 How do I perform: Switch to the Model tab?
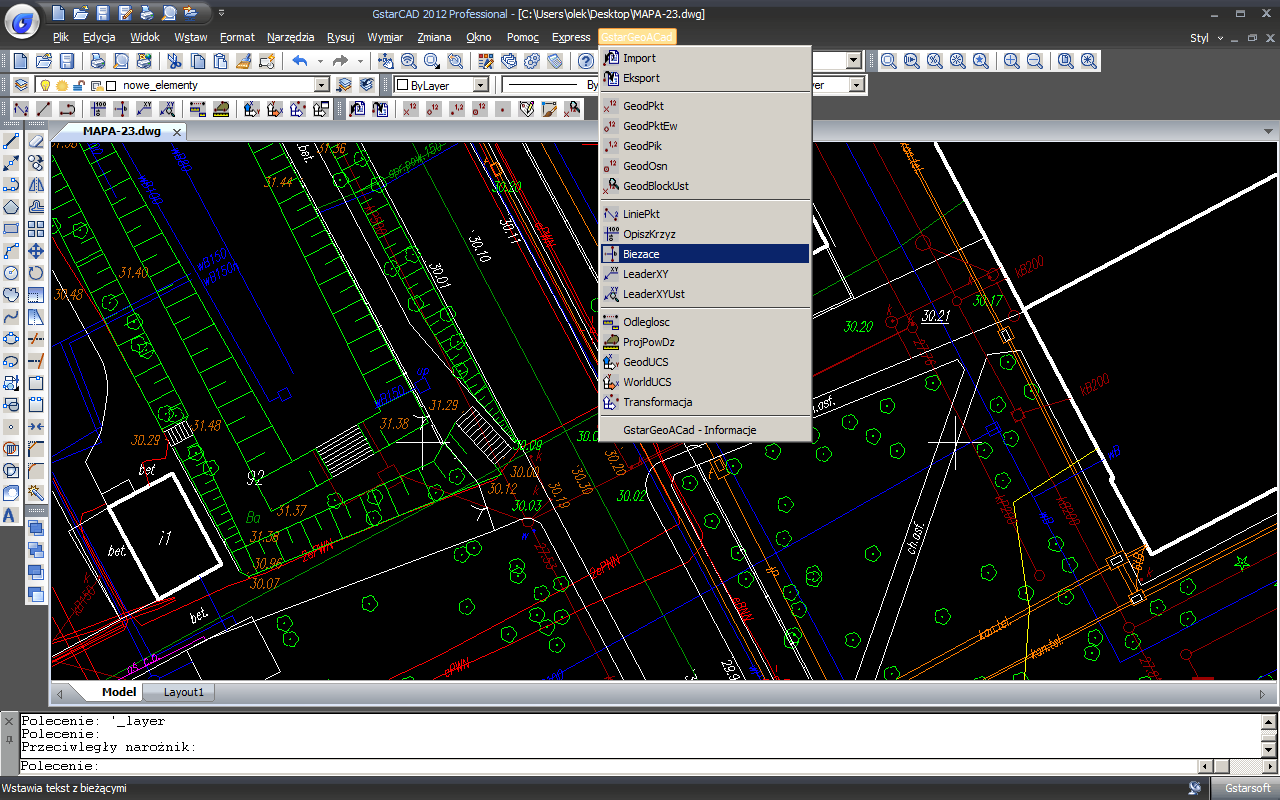tap(119, 692)
